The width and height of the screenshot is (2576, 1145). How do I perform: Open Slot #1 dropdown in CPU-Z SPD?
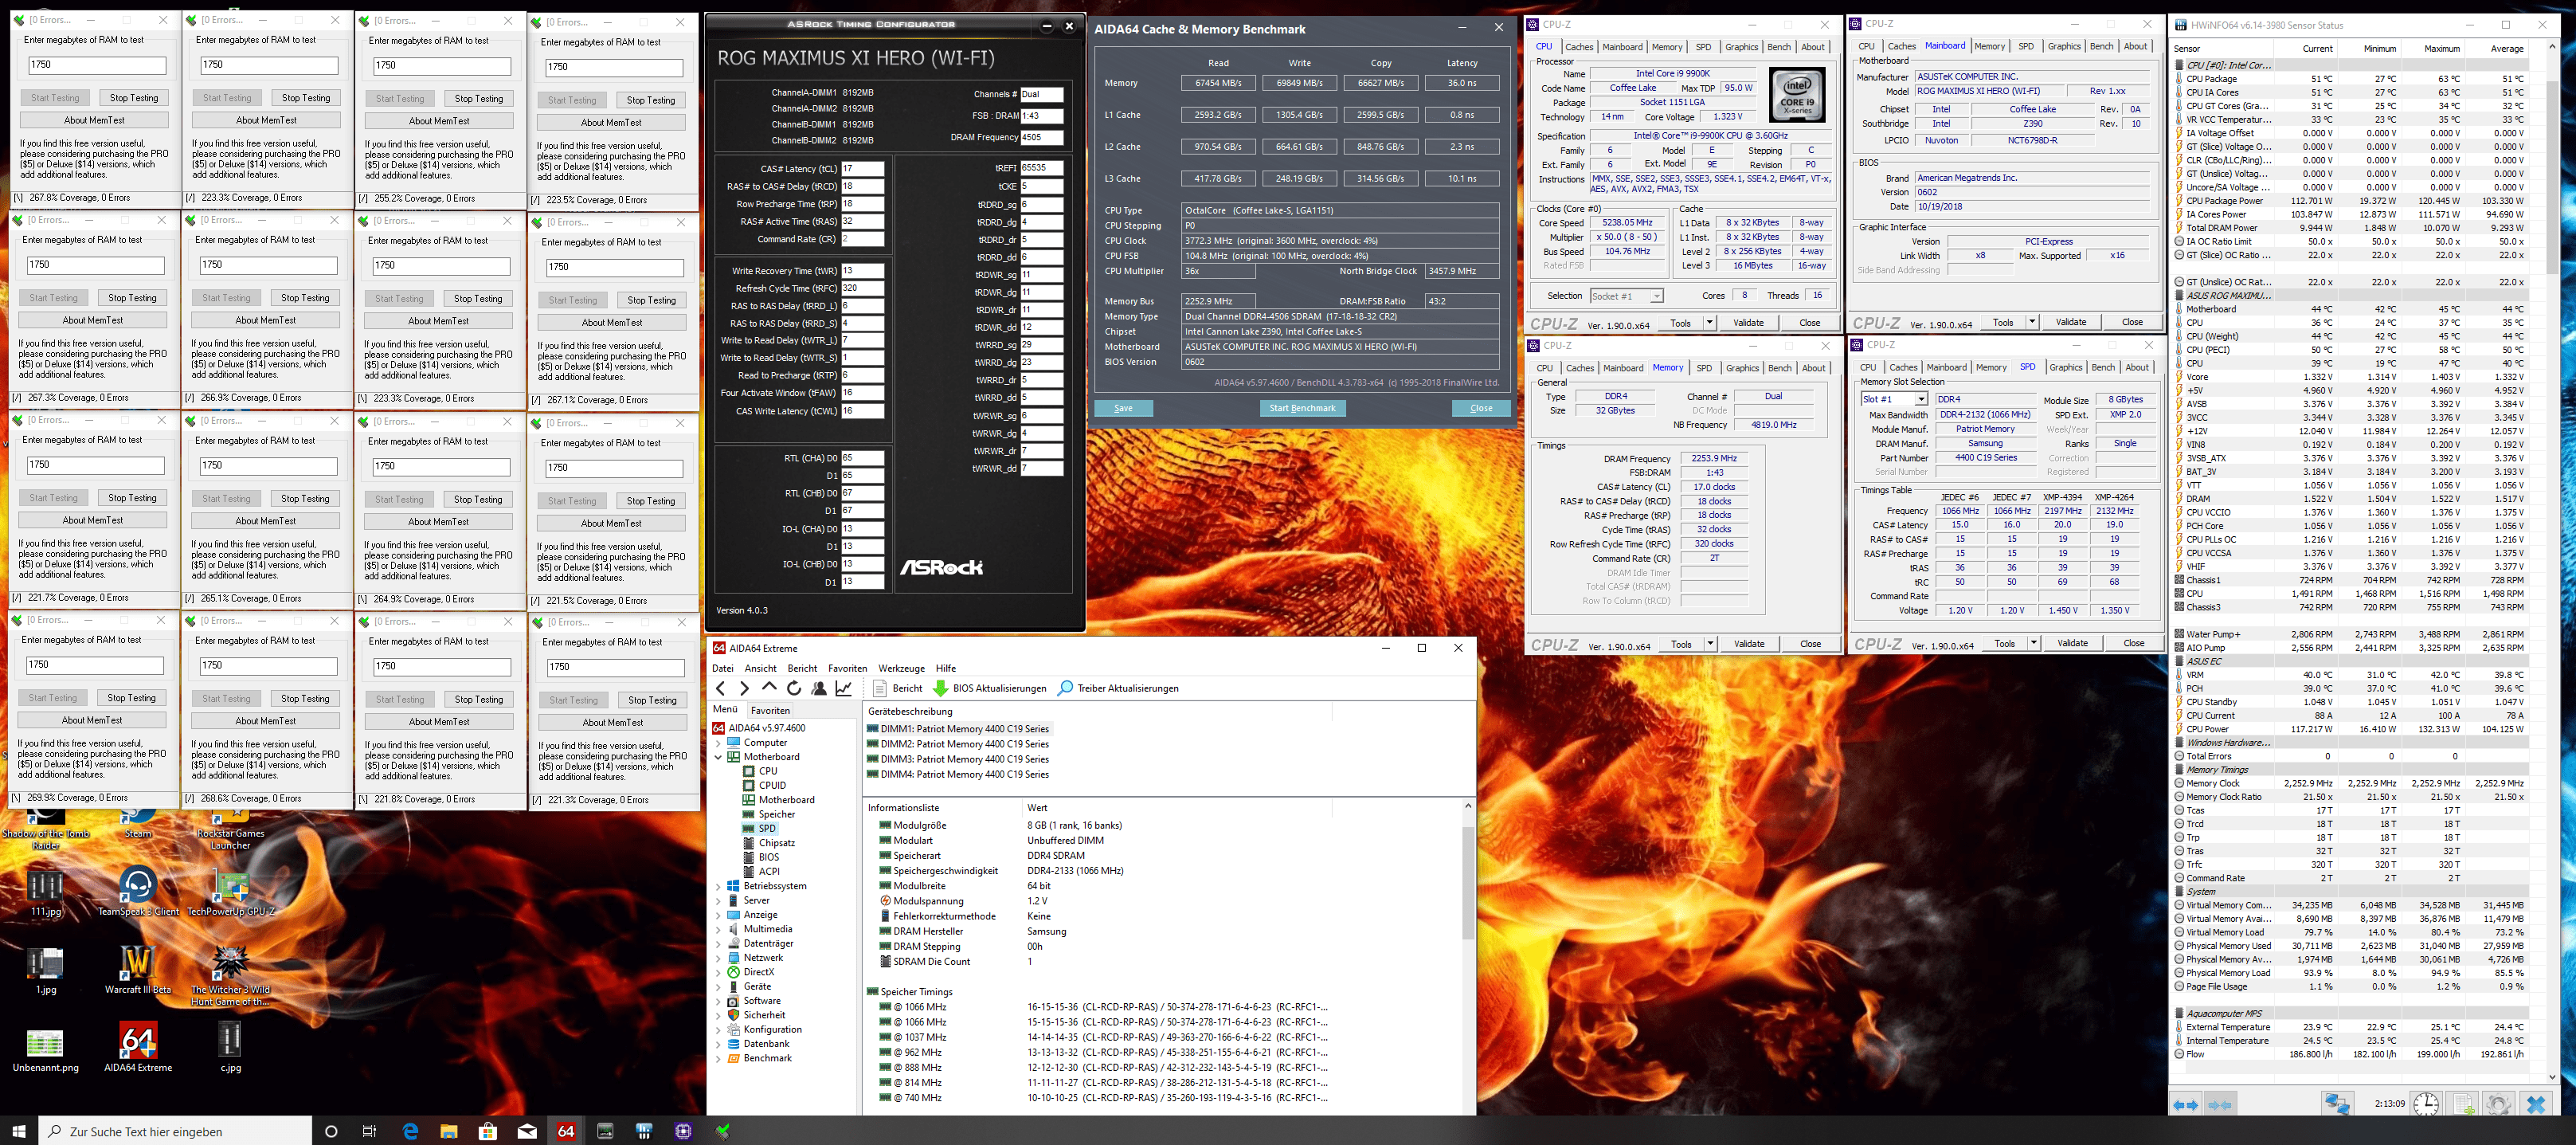[1921, 399]
